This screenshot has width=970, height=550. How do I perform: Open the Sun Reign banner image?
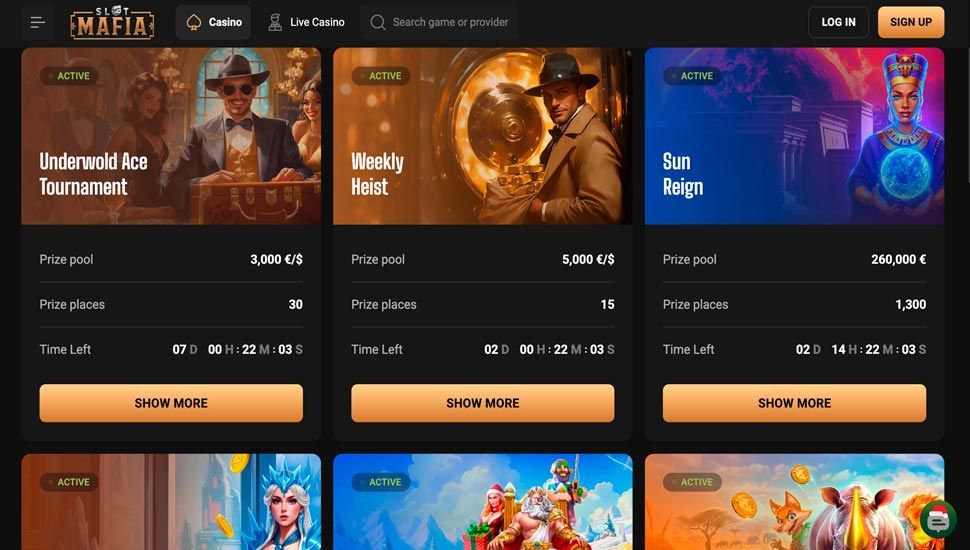(794, 136)
